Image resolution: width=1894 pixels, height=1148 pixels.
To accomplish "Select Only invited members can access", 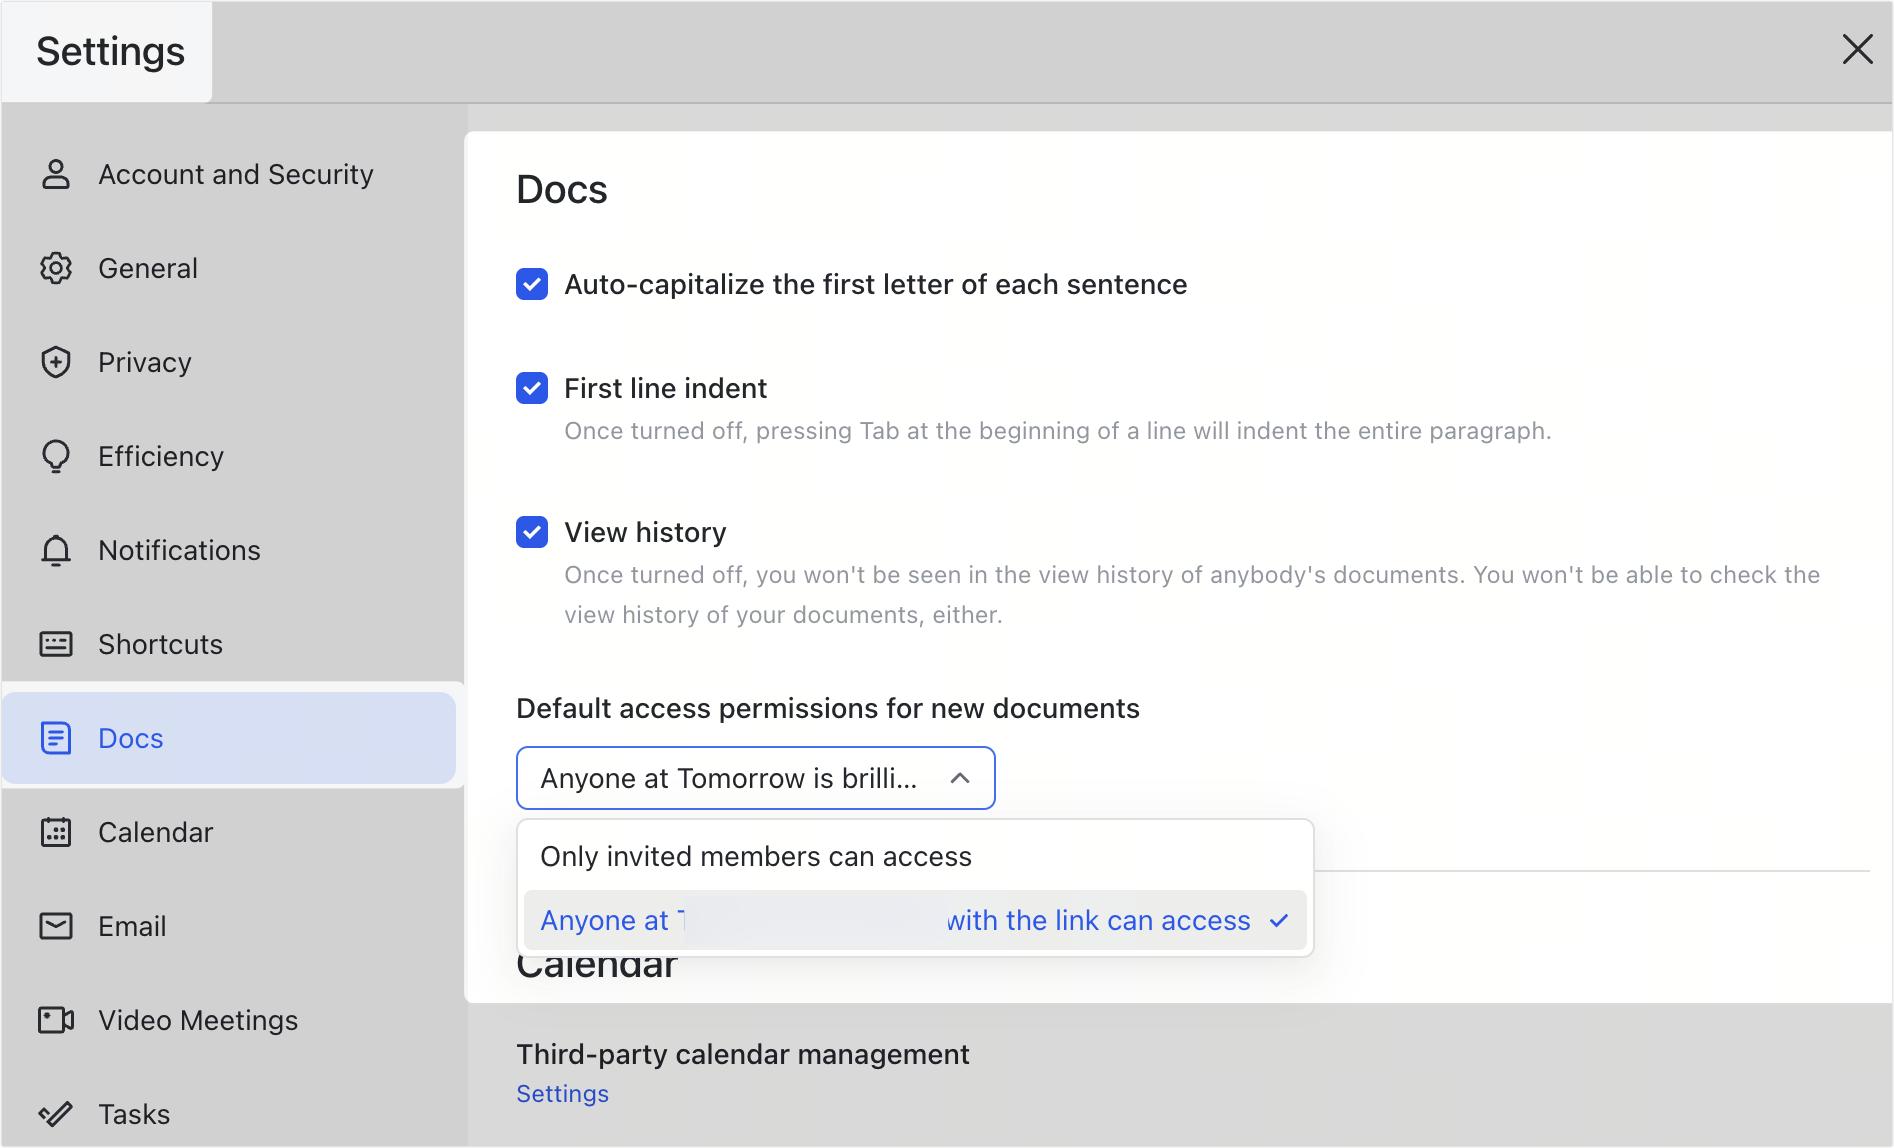I will pos(756,856).
